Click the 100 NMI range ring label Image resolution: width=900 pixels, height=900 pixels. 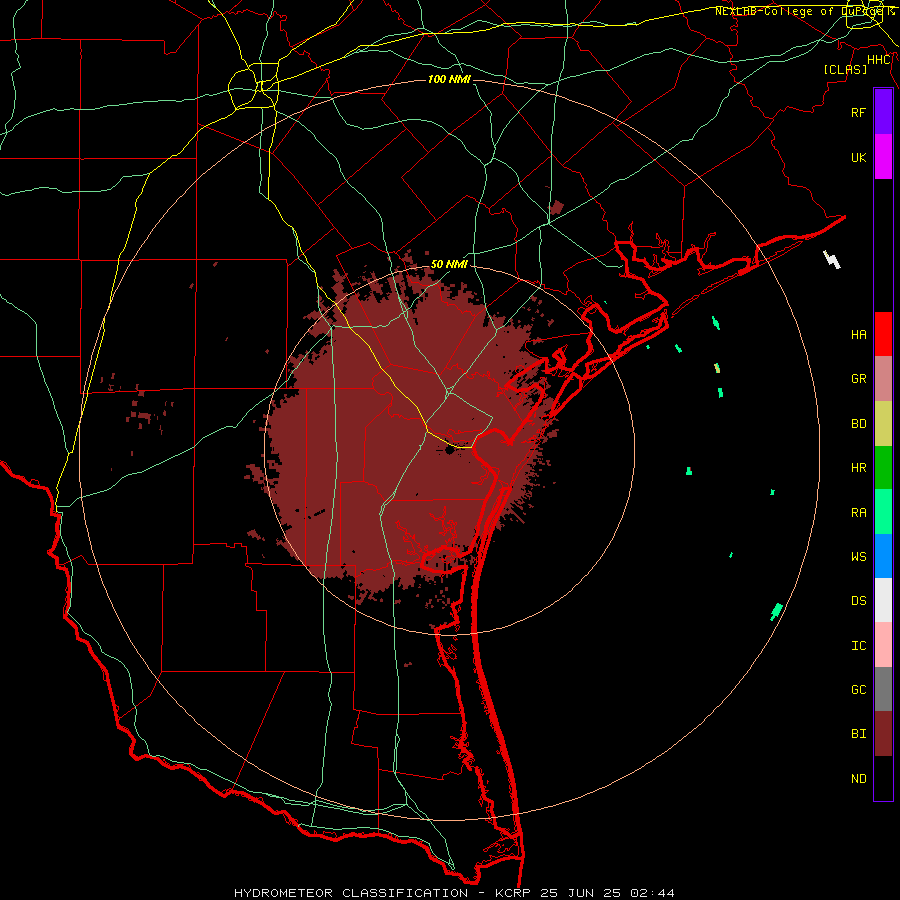[x=449, y=79]
